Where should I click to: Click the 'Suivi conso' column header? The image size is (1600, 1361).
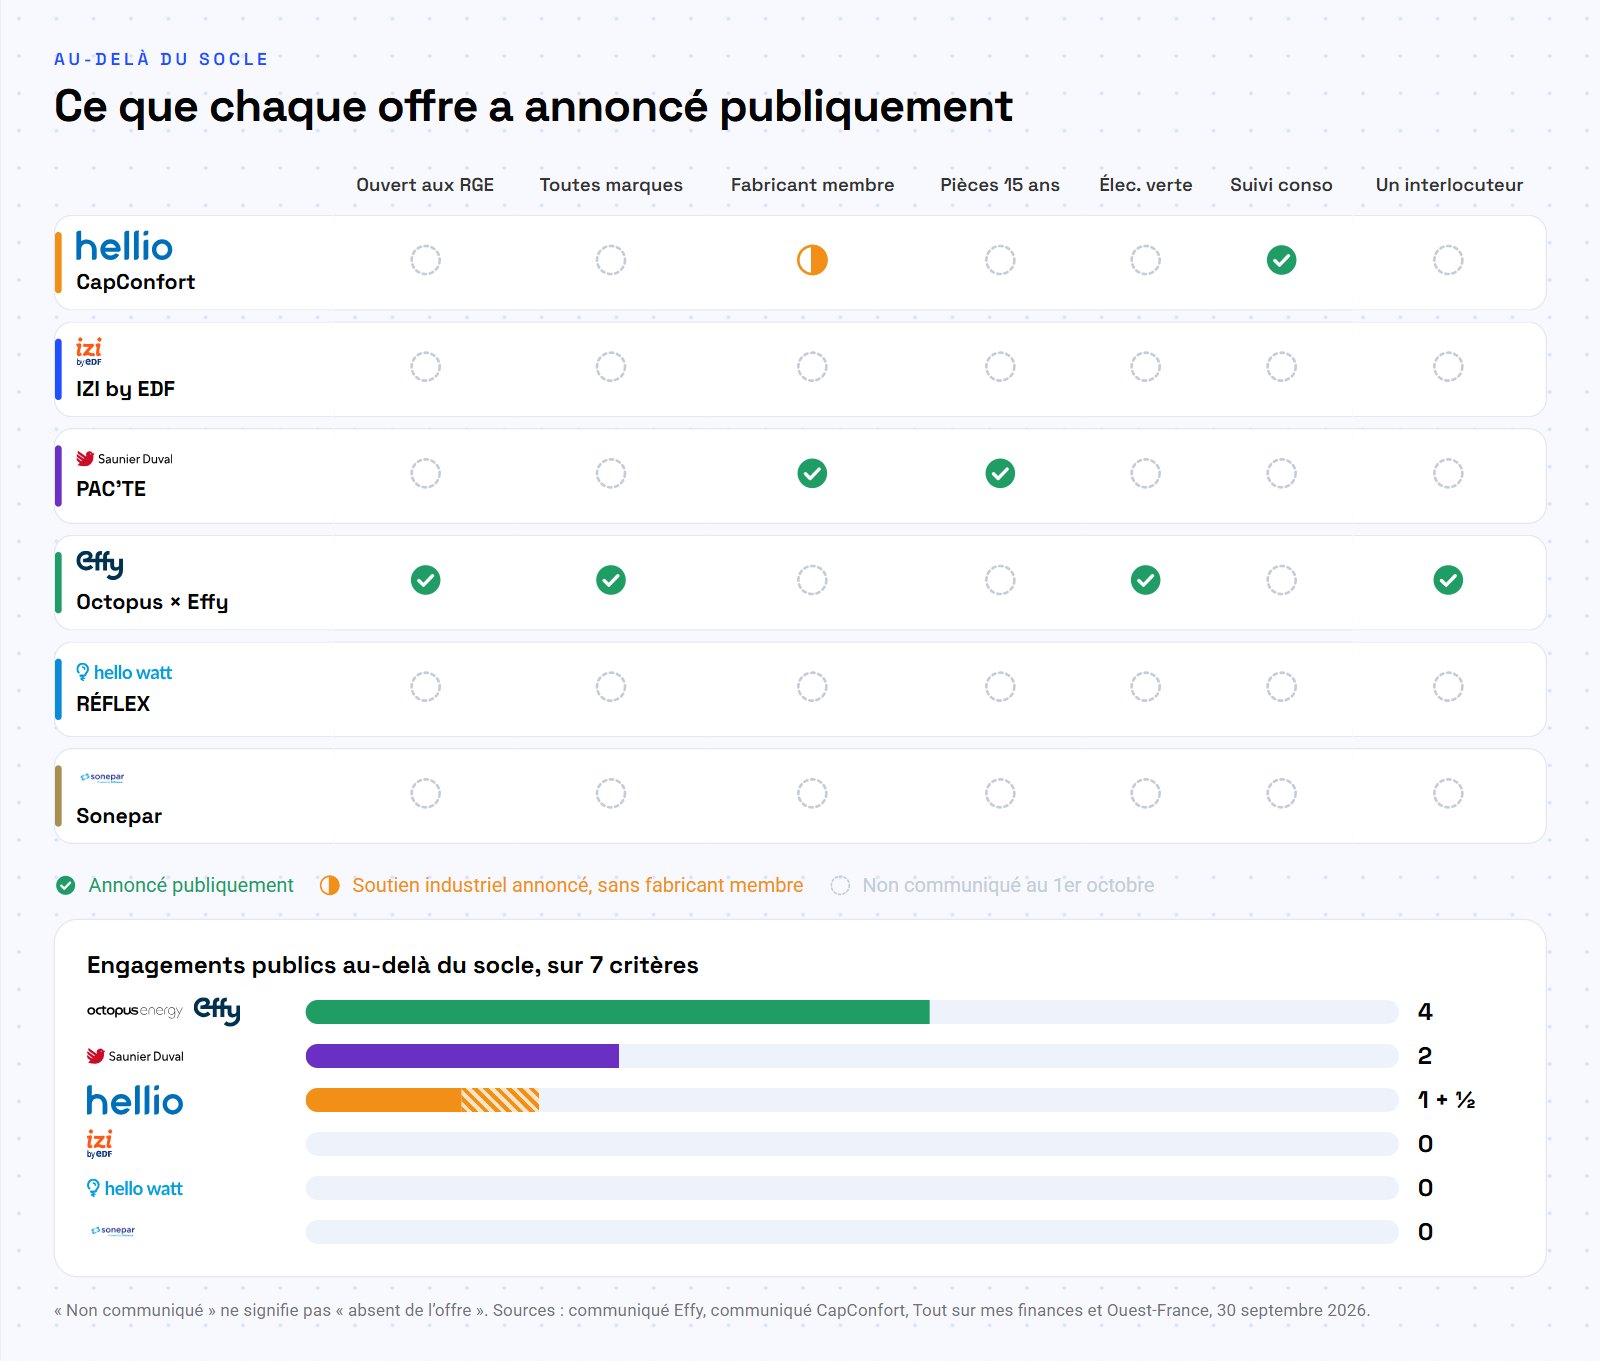[1281, 185]
